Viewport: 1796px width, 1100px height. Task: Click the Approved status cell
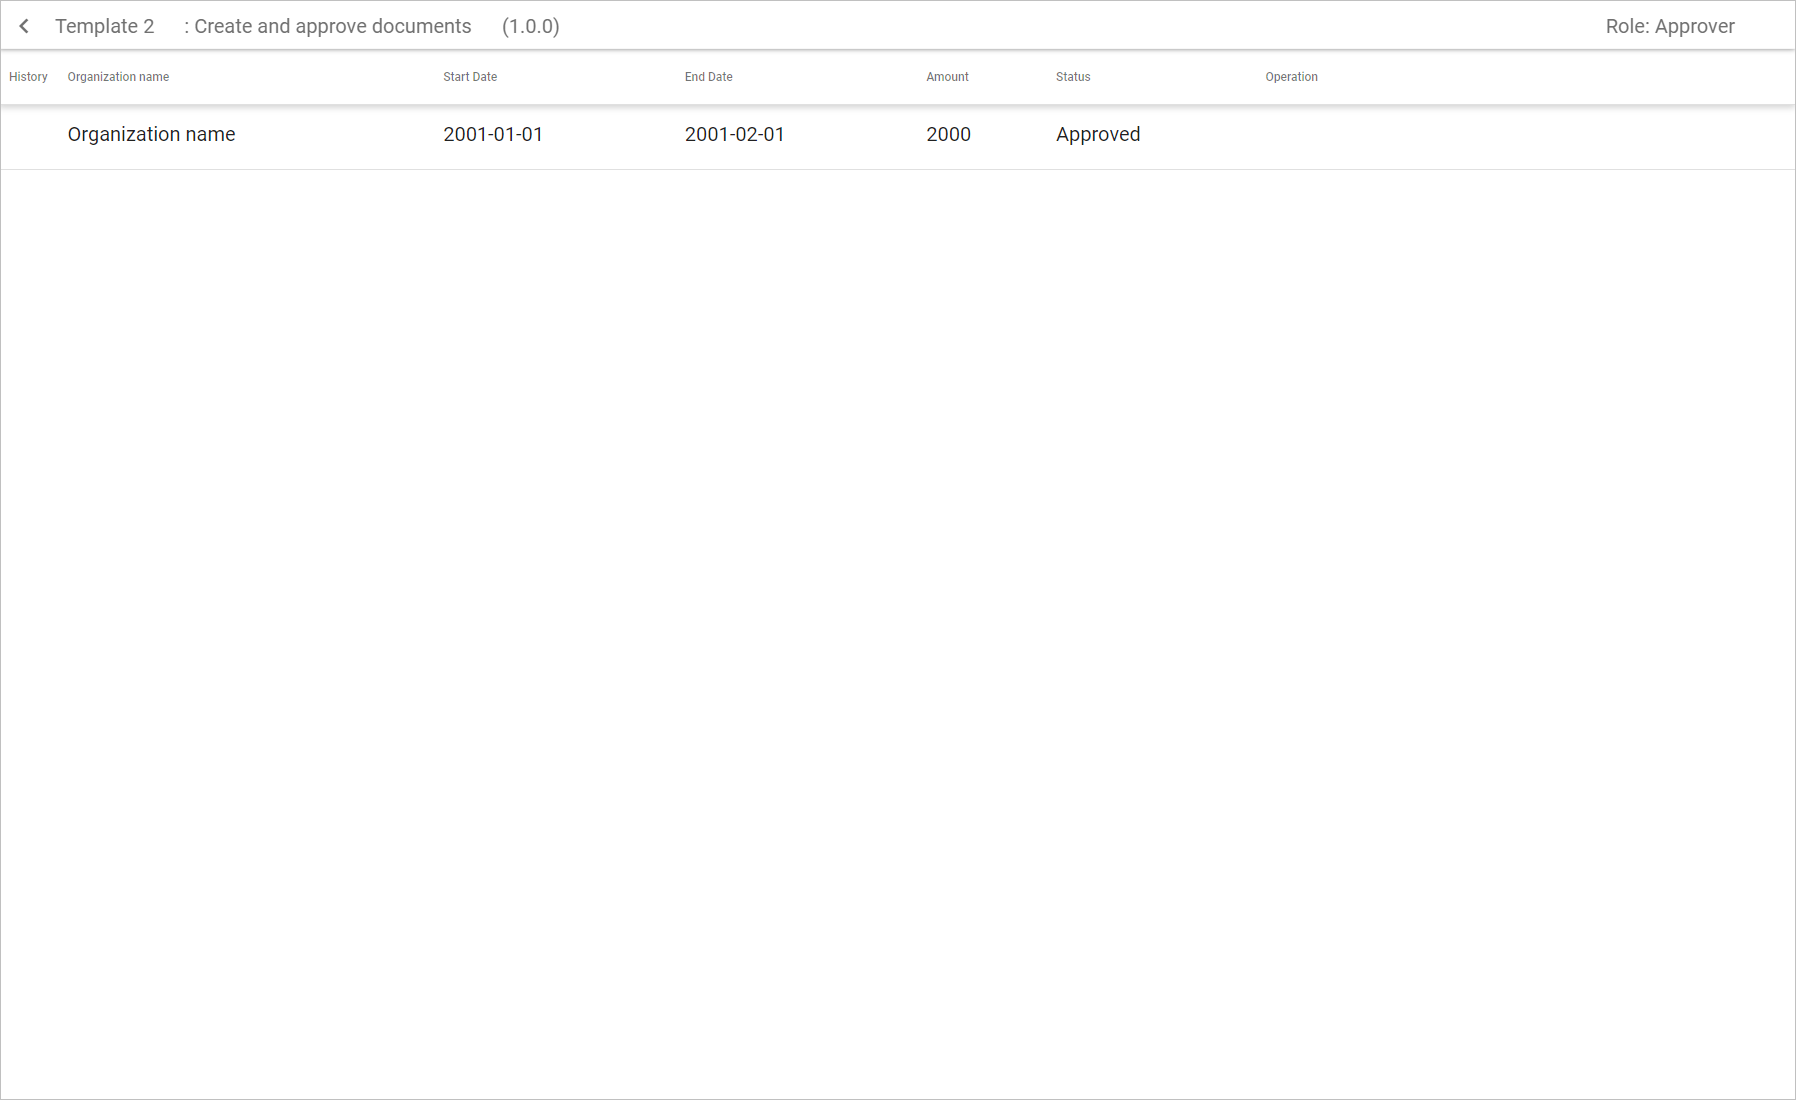pyautogui.click(x=1098, y=134)
